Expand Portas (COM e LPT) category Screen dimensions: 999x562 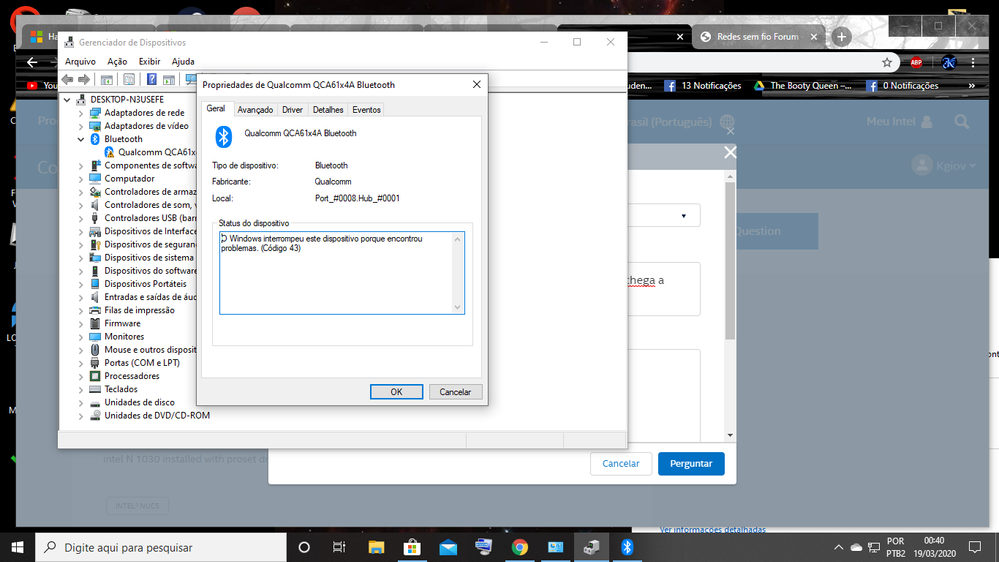tap(81, 363)
